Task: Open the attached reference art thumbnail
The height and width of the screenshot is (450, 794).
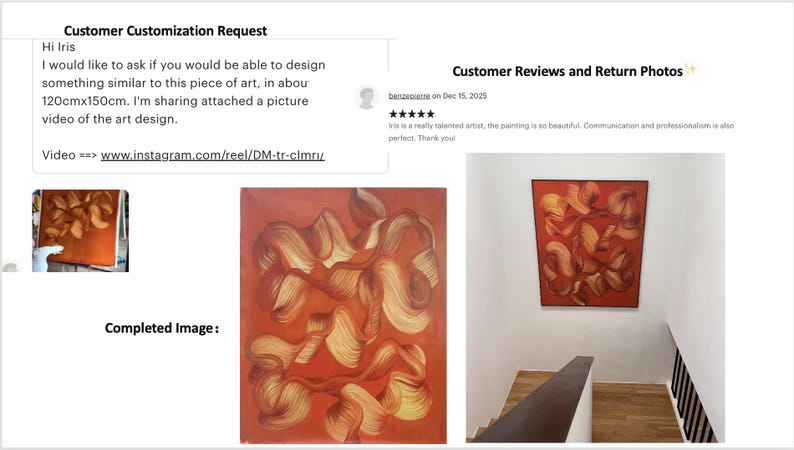Action: point(81,231)
